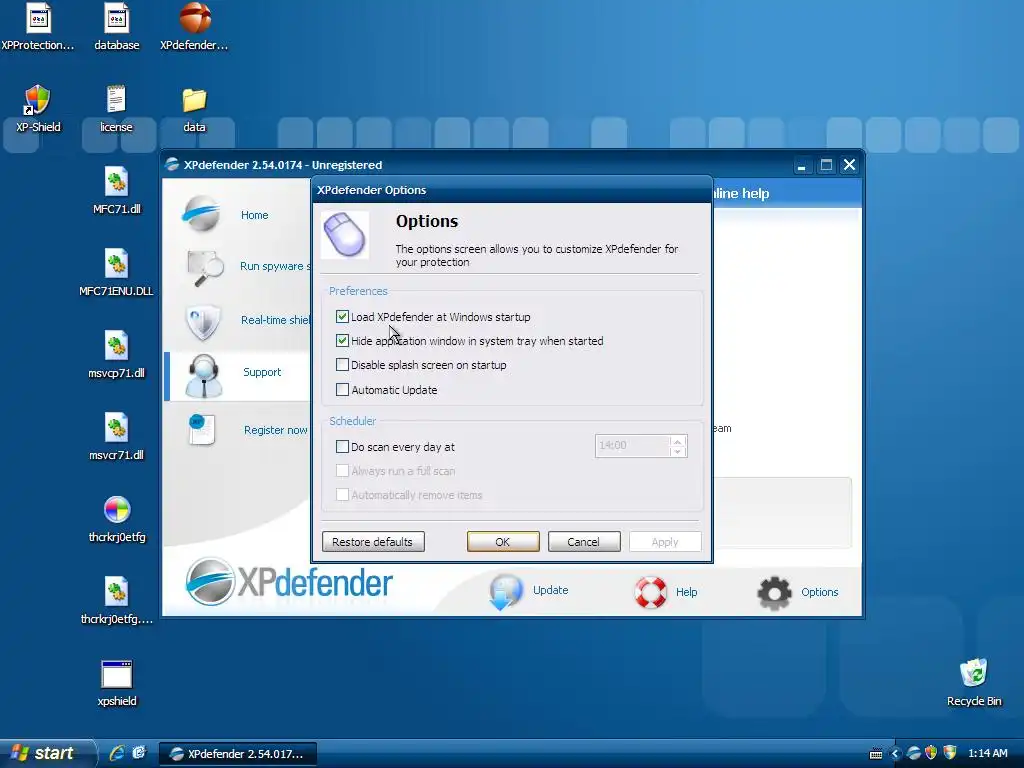Viewport: 1024px width, 768px height.
Task: Enable Disable splash screen on startup
Action: [342, 364]
